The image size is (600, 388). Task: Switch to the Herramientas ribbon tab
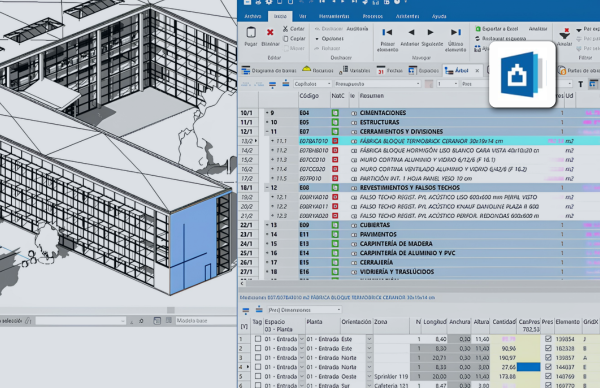(x=334, y=16)
